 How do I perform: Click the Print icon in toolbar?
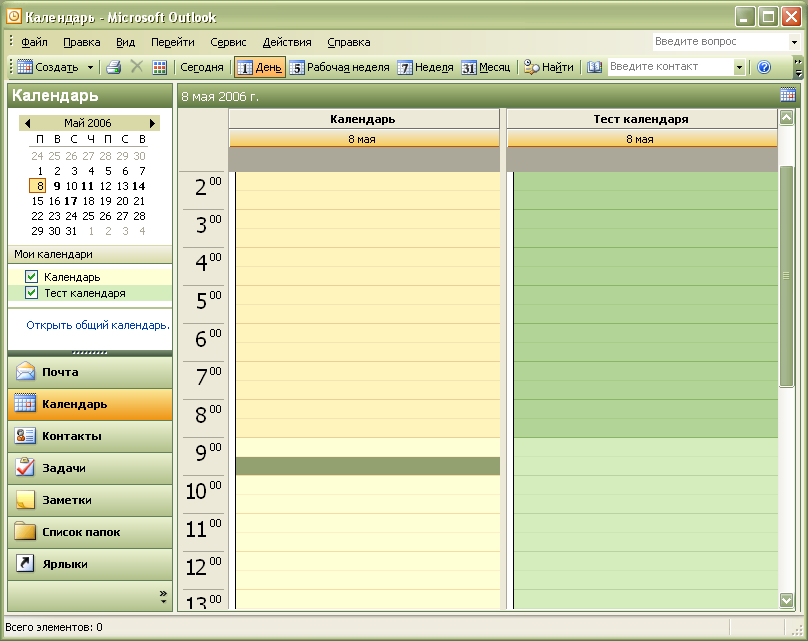113,67
